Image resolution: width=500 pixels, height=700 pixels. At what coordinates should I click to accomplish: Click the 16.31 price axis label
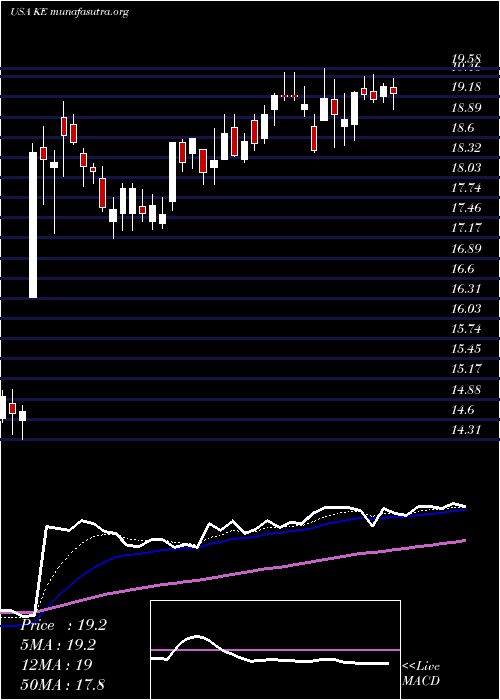click(x=466, y=288)
